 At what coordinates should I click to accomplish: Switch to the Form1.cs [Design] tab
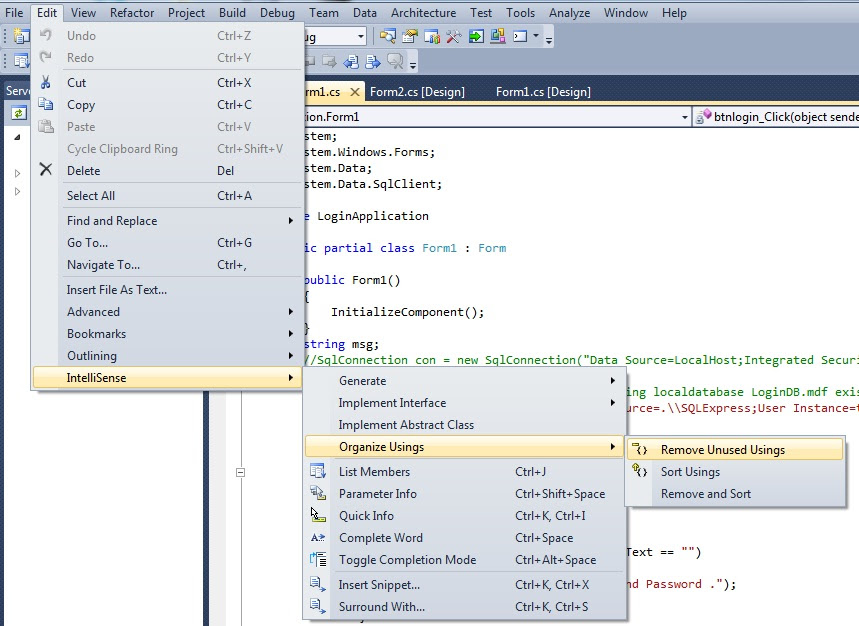(x=543, y=91)
